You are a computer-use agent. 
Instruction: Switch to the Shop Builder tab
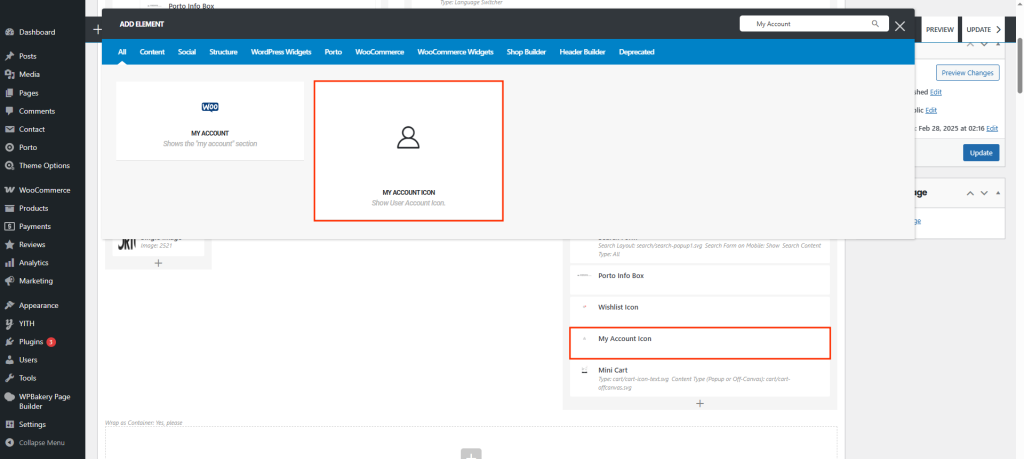[x=527, y=51]
